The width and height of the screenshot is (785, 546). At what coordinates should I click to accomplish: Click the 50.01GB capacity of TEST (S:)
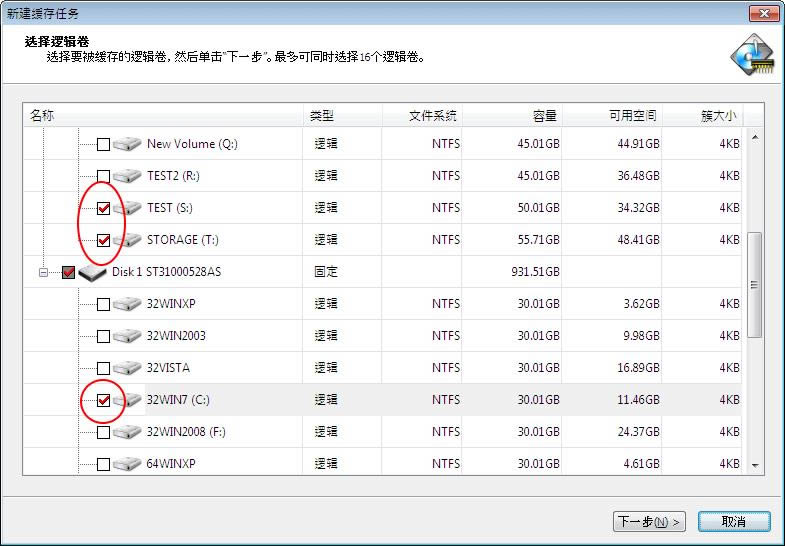click(x=538, y=208)
